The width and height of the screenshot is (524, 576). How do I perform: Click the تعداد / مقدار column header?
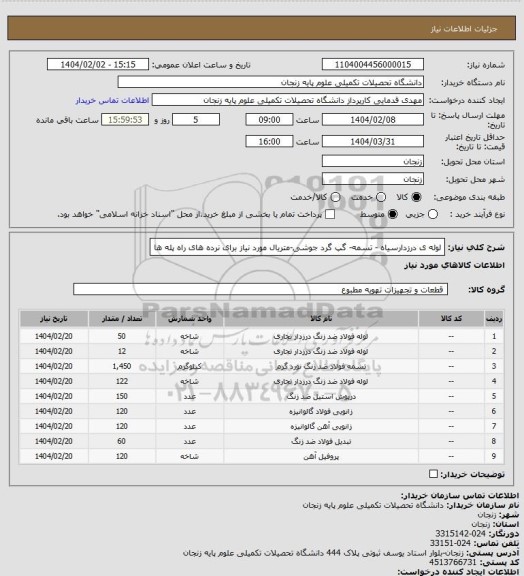coord(122,319)
